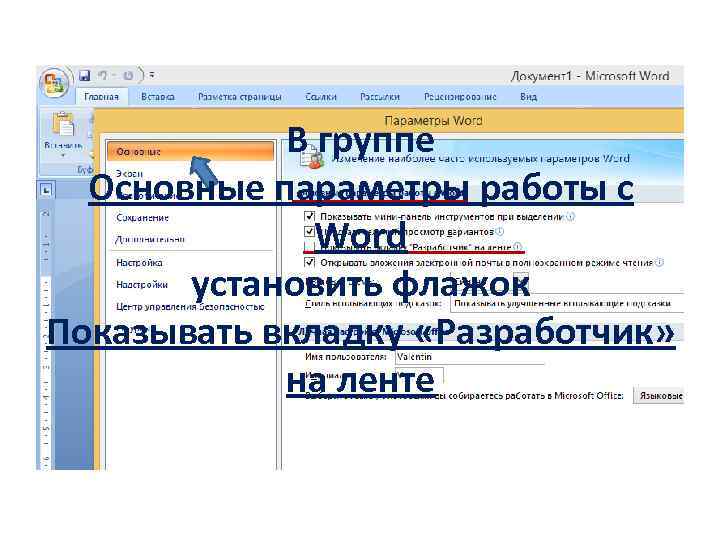The image size is (720, 540).
Task: Click the user name field containing Valentin
Action: click(469, 357)
